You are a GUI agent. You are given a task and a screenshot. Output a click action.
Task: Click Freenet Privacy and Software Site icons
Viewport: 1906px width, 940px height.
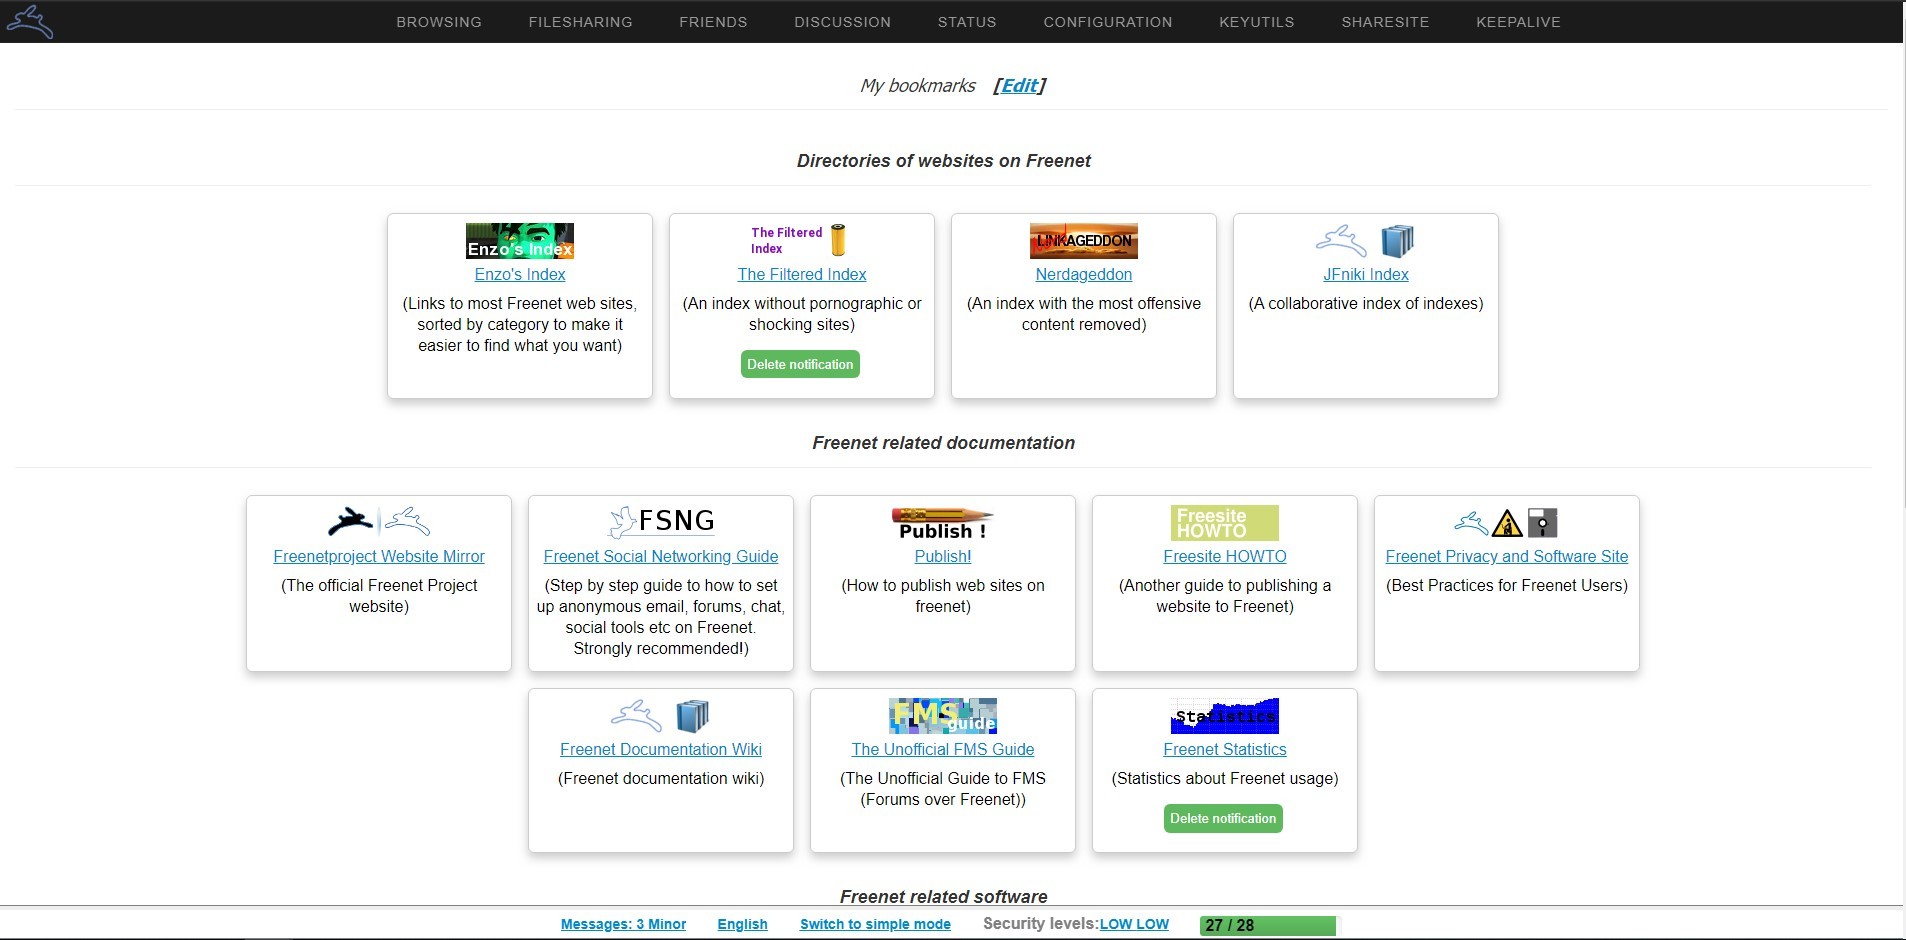(1507, 523)
